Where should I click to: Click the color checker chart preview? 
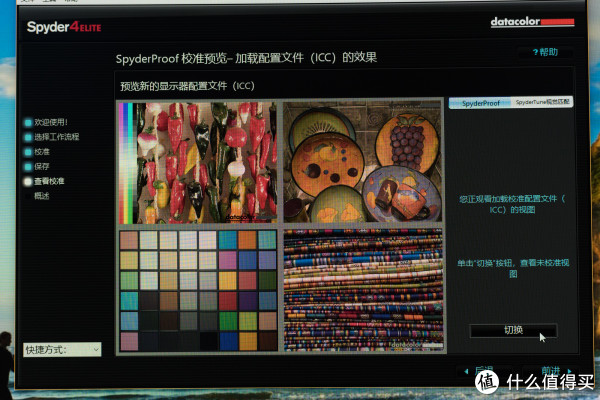point(198,290)
